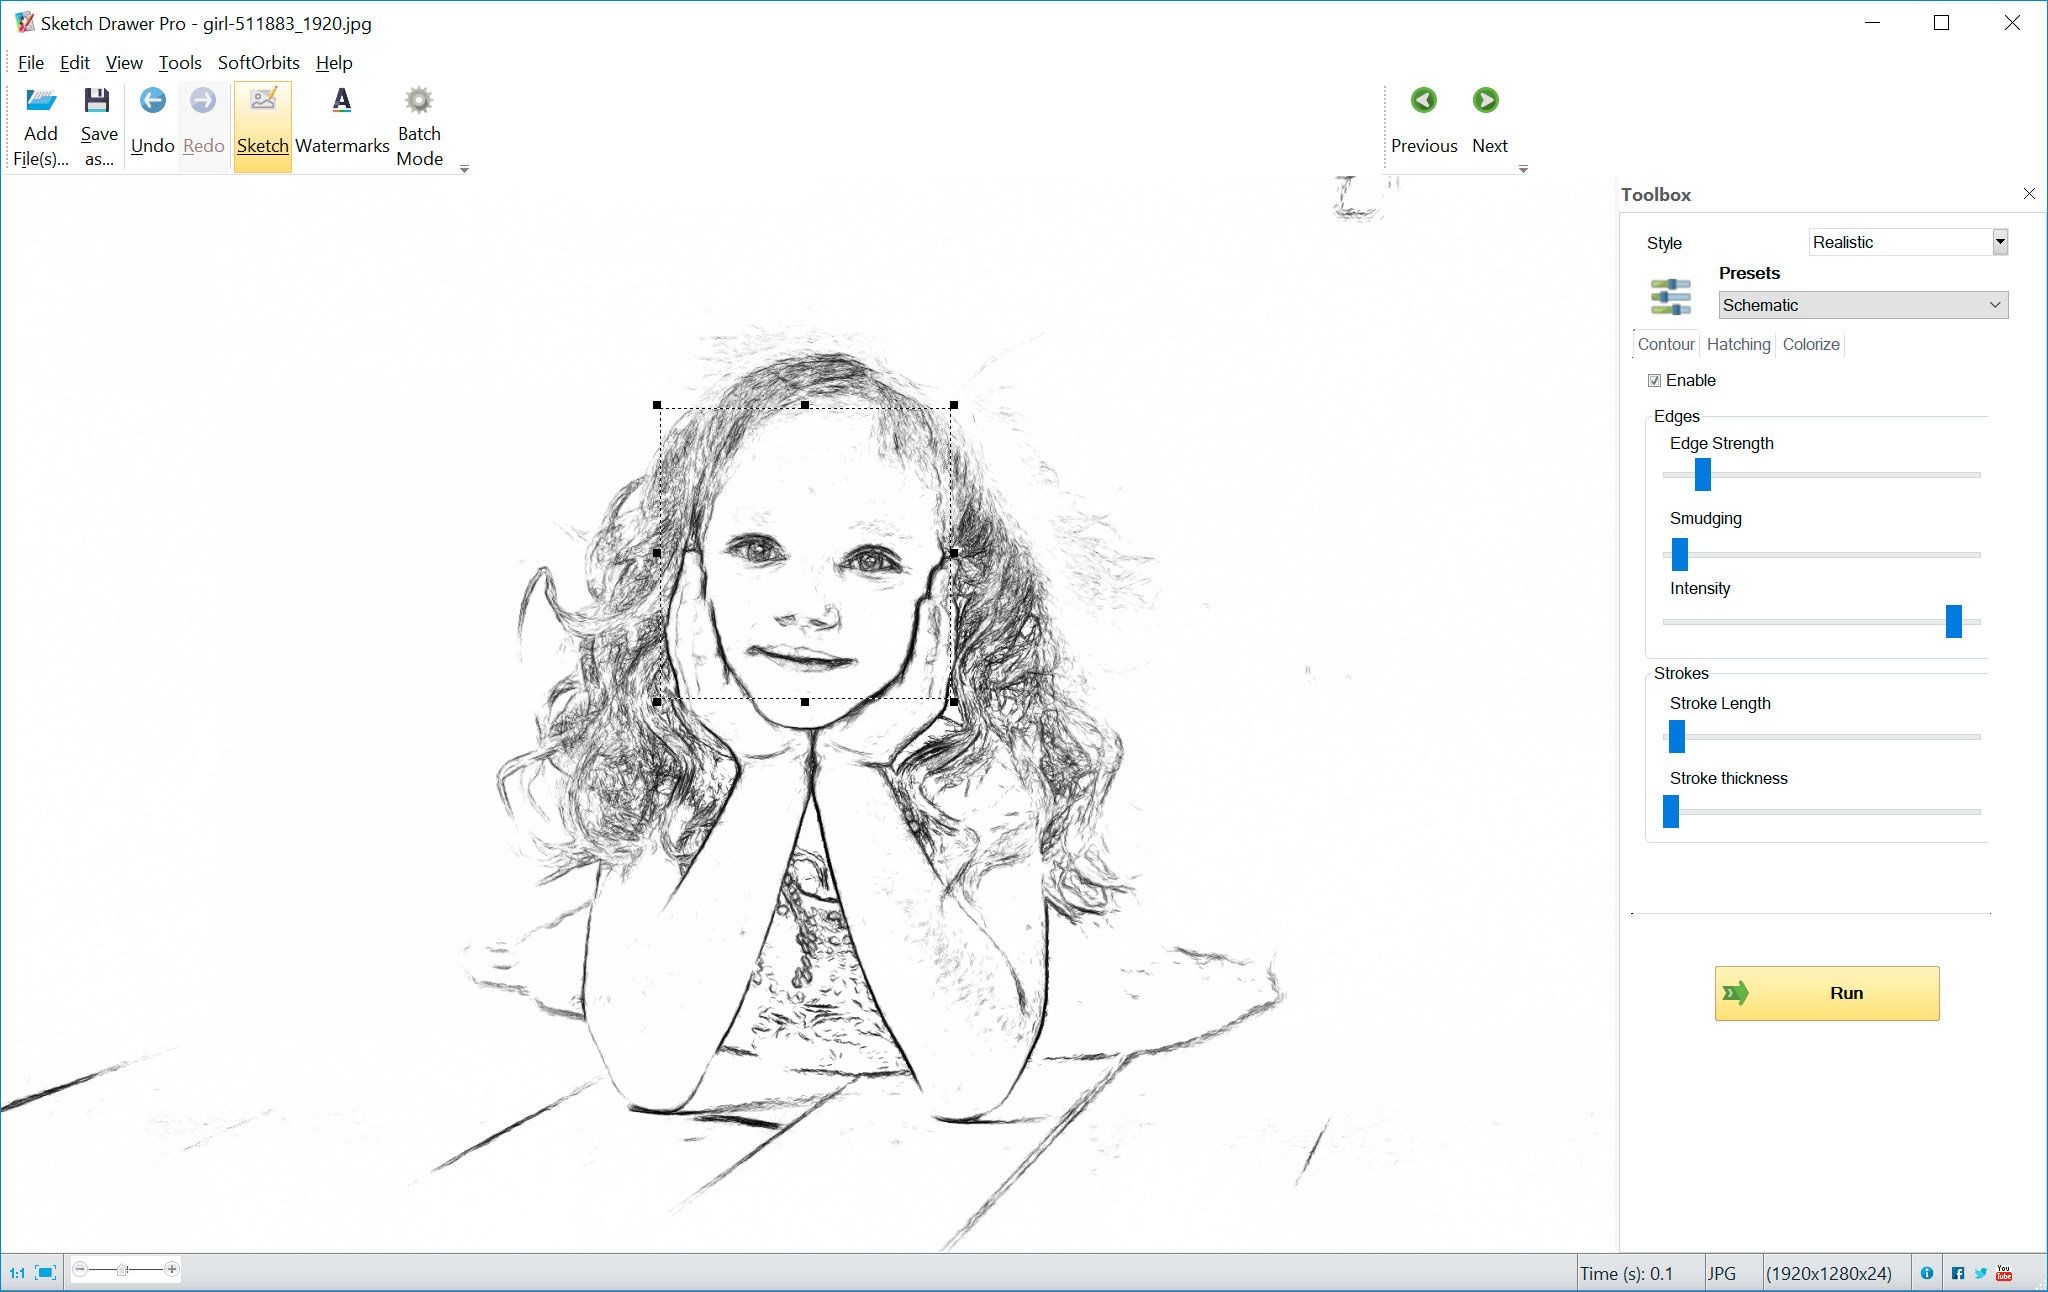Open the SoftOrbits menu
Screen dimensions: 2048x1292
[257, 63]
